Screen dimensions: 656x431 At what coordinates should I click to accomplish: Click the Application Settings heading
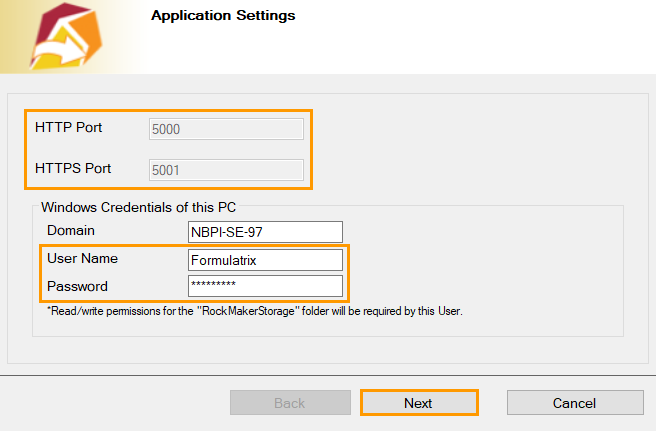coord(223,16)
